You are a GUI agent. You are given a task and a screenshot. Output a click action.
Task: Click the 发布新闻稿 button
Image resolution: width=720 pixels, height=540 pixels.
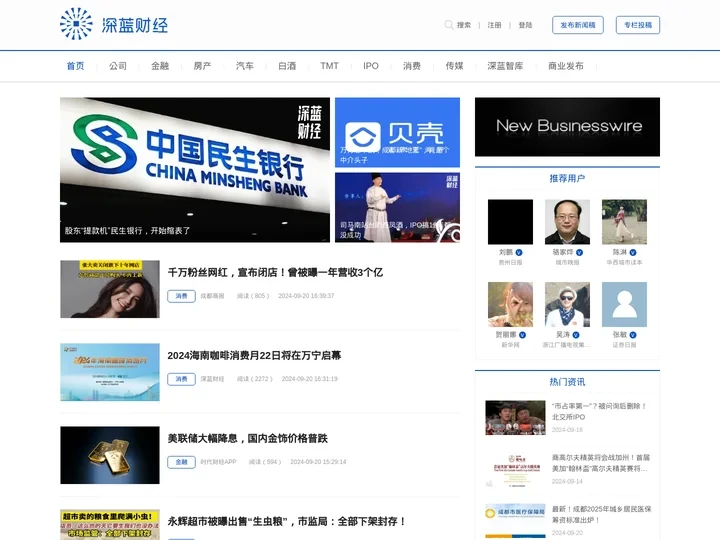click(578, 25)
